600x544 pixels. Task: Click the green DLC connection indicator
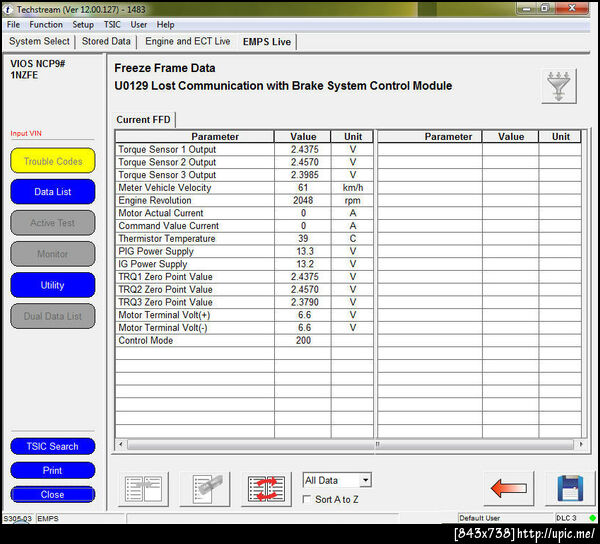pyautogui.click(x=592, y=518)
